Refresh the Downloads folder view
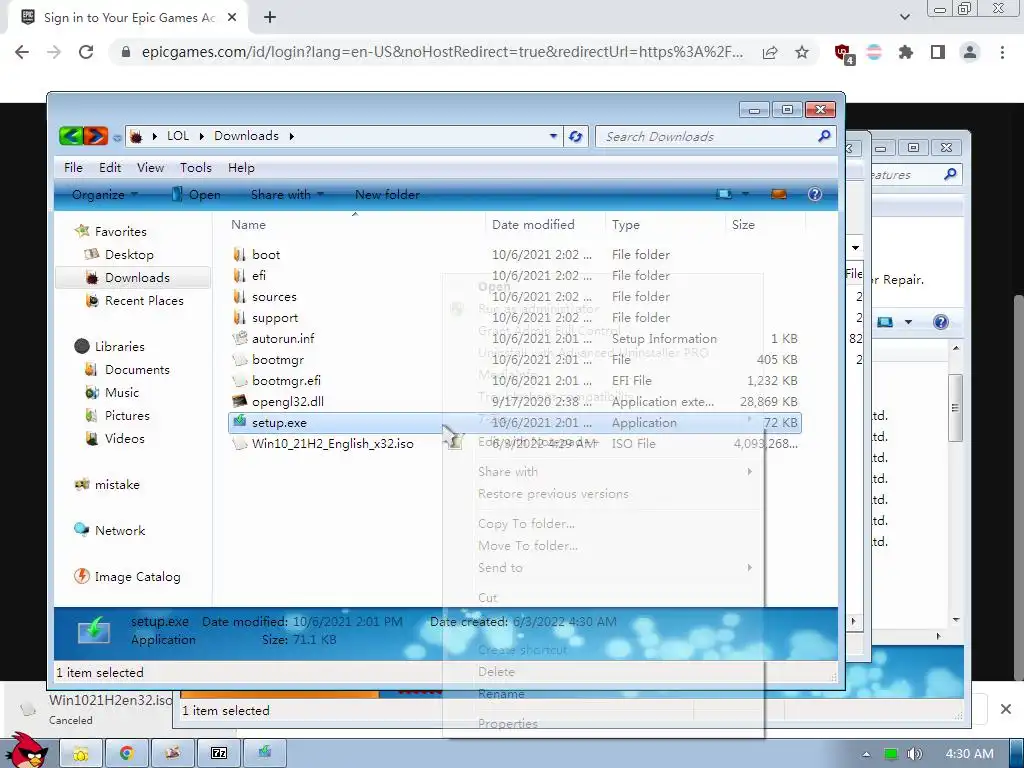1024x768 pixels. (575, 136)
